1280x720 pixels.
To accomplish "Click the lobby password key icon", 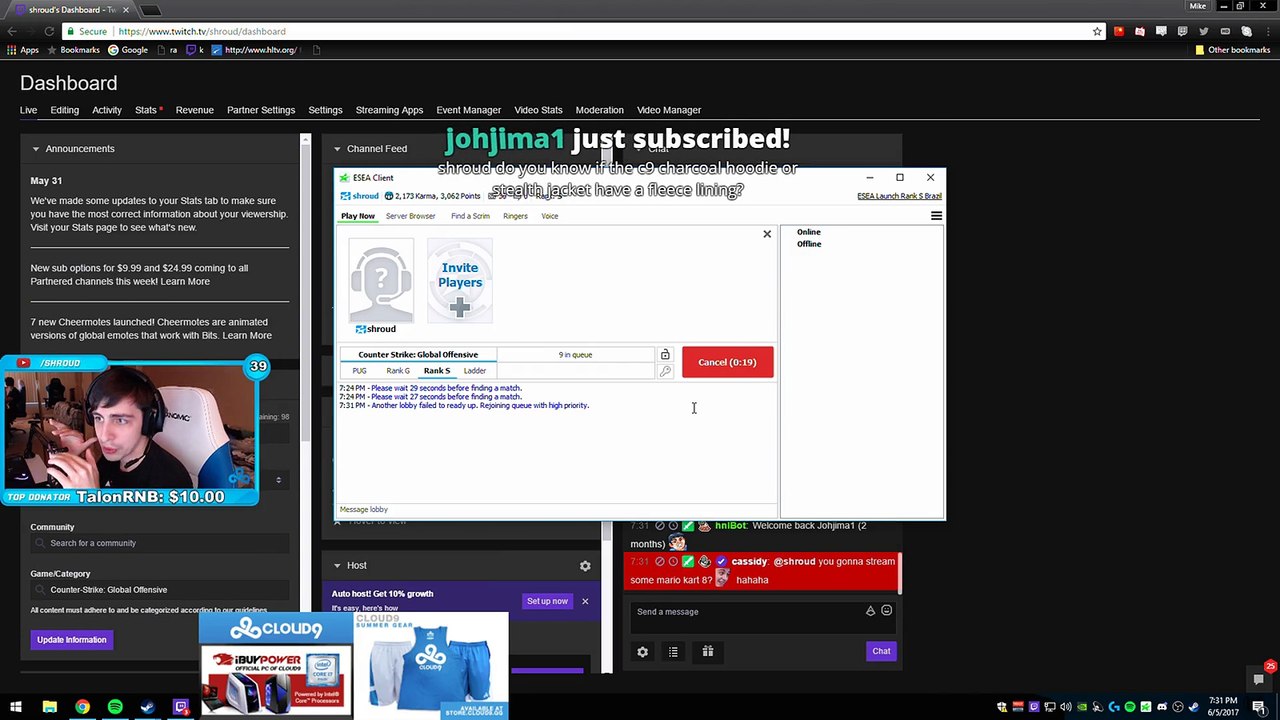I will [x=665, y=371].
